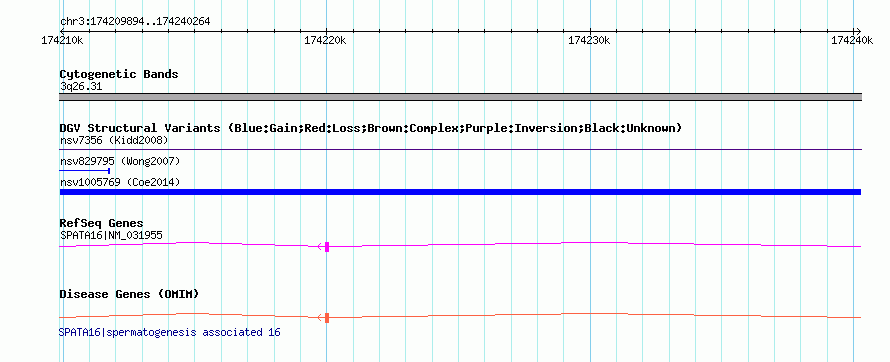Click the orange OMIM strand arrow
Viewport: 890px width, 362px height.
(321, 318)
